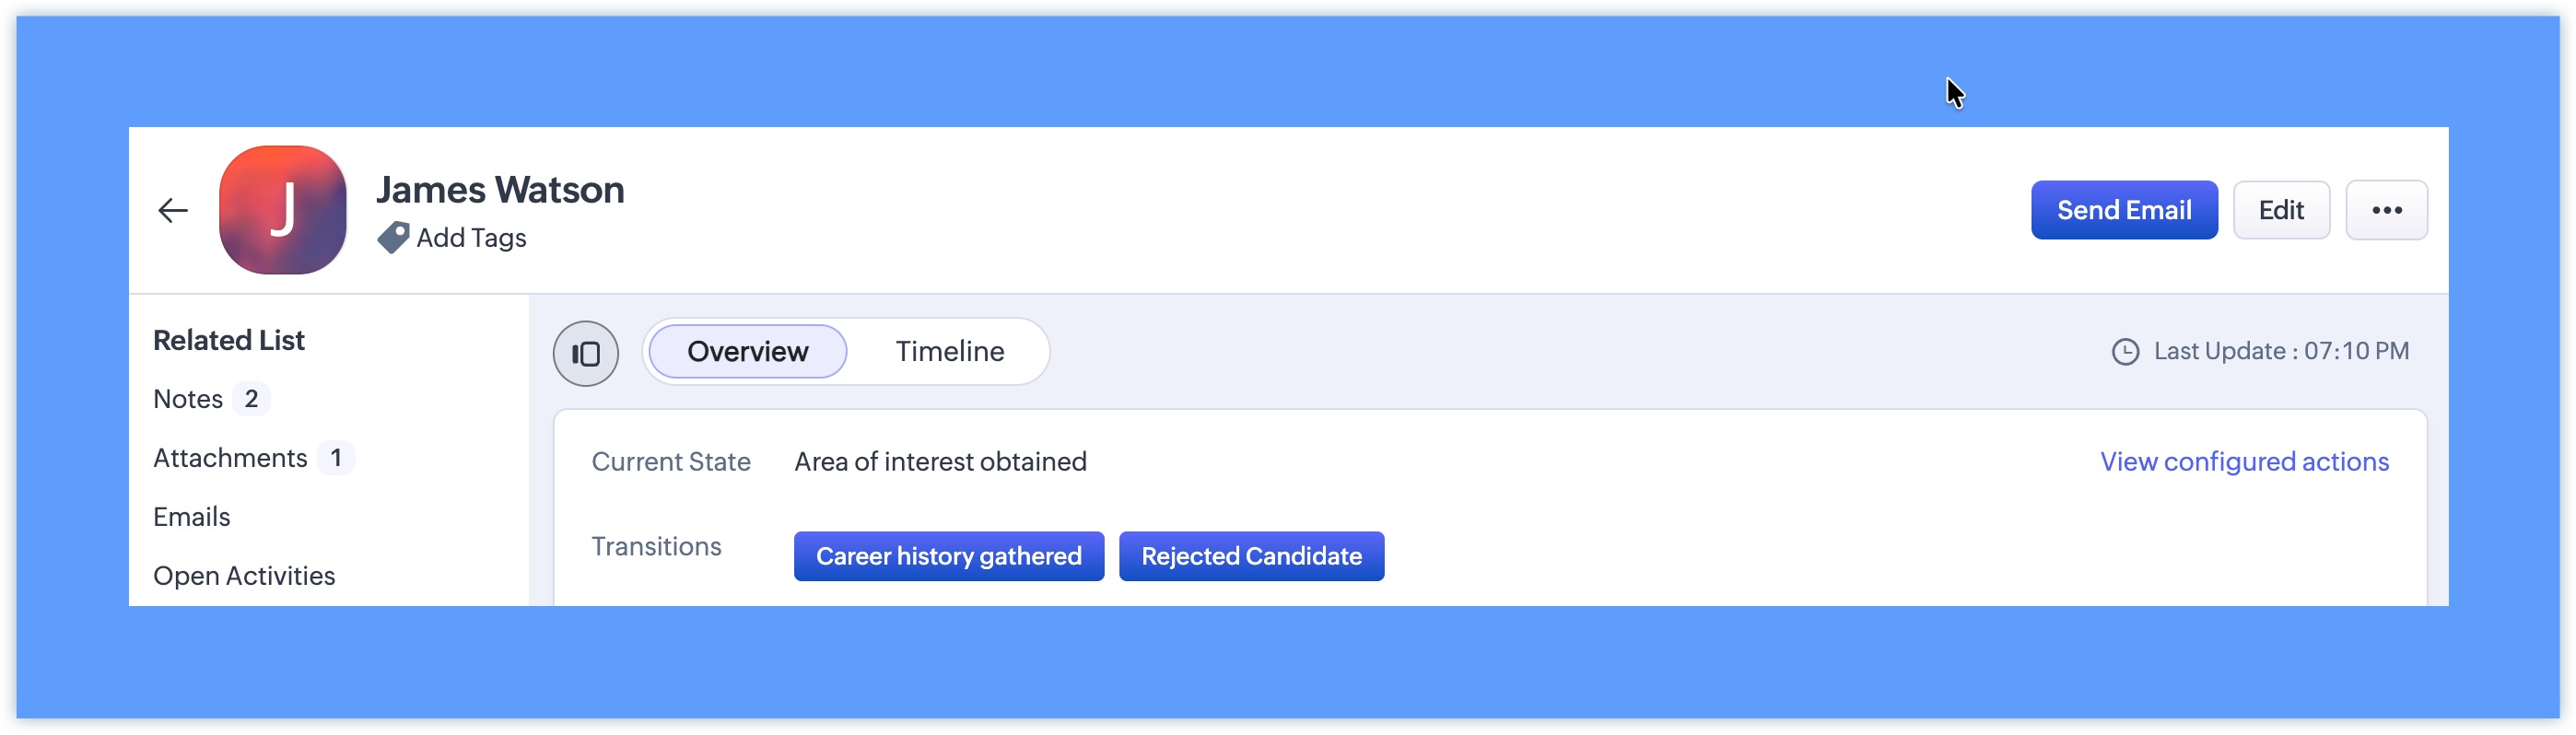The width and height of the screenshot is (2576, 735).
Task: Open Notes in the Related List
Action: 188,399
